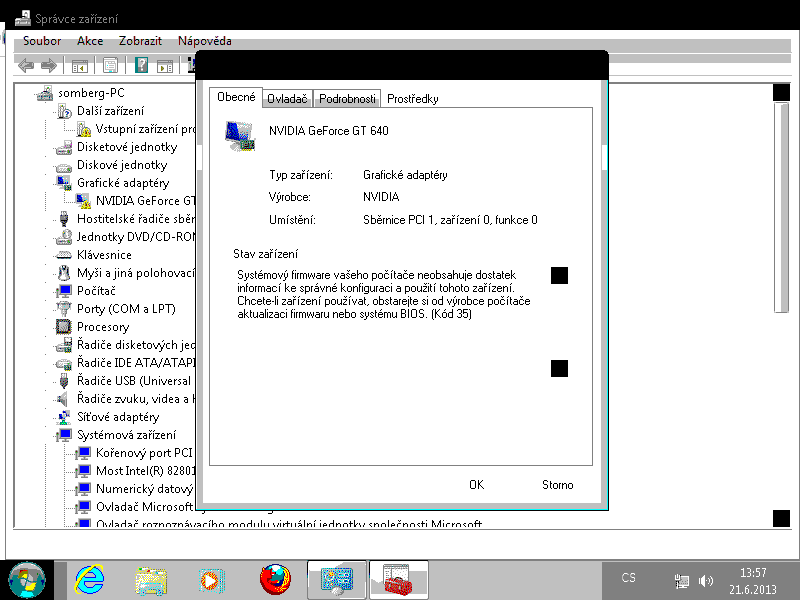Launch Firefox from the taskbar

pyautogui.click(x=275, y=580)
